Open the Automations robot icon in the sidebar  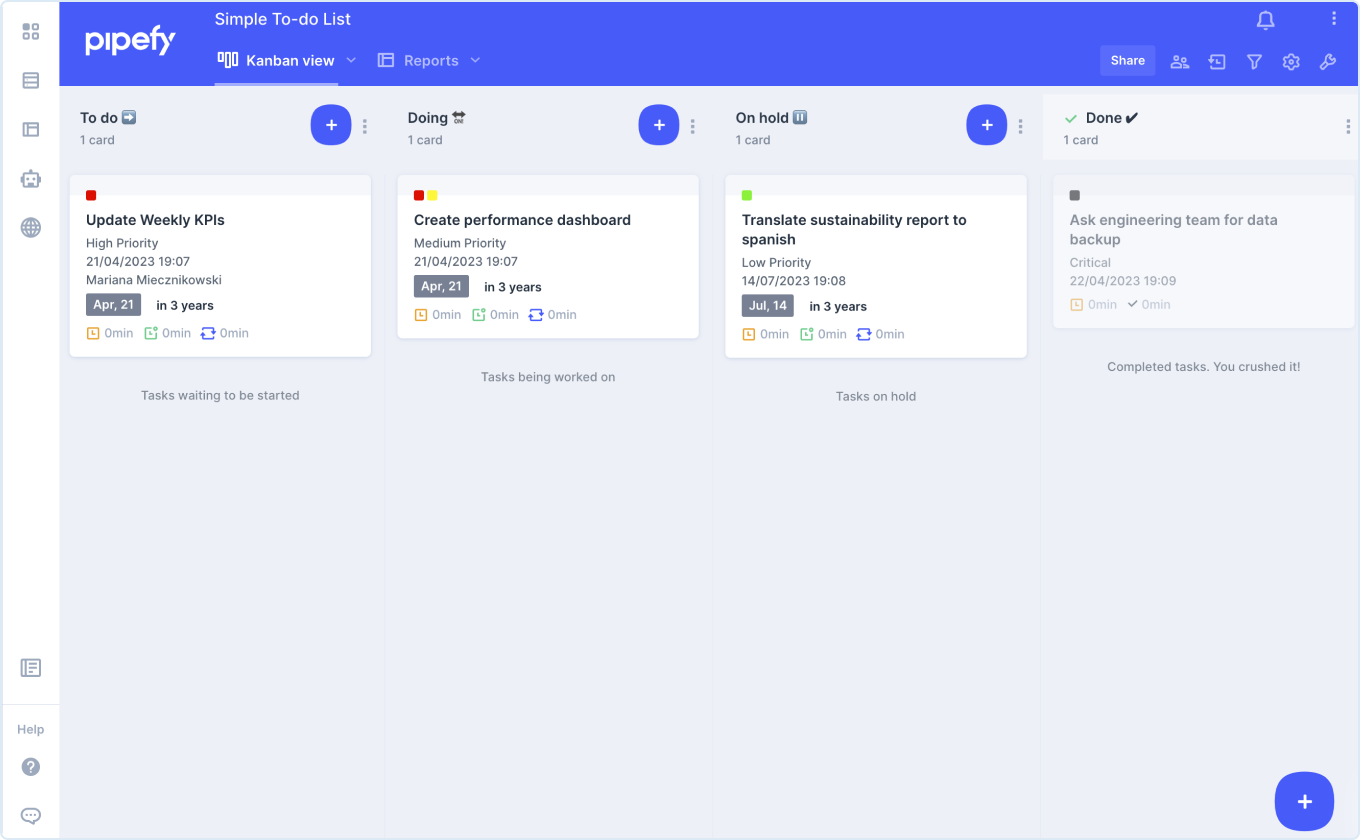31,179
